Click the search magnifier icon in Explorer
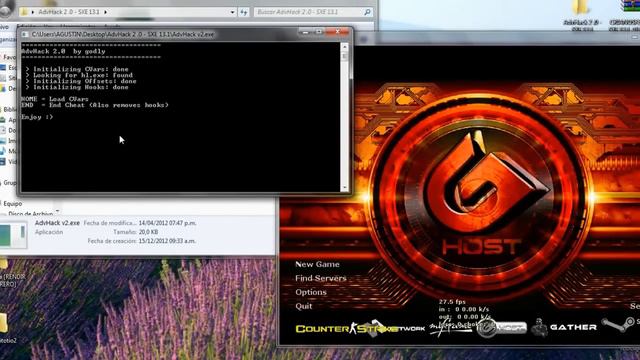This screenshot has width=640, height=360. click(x=367, y=12)
